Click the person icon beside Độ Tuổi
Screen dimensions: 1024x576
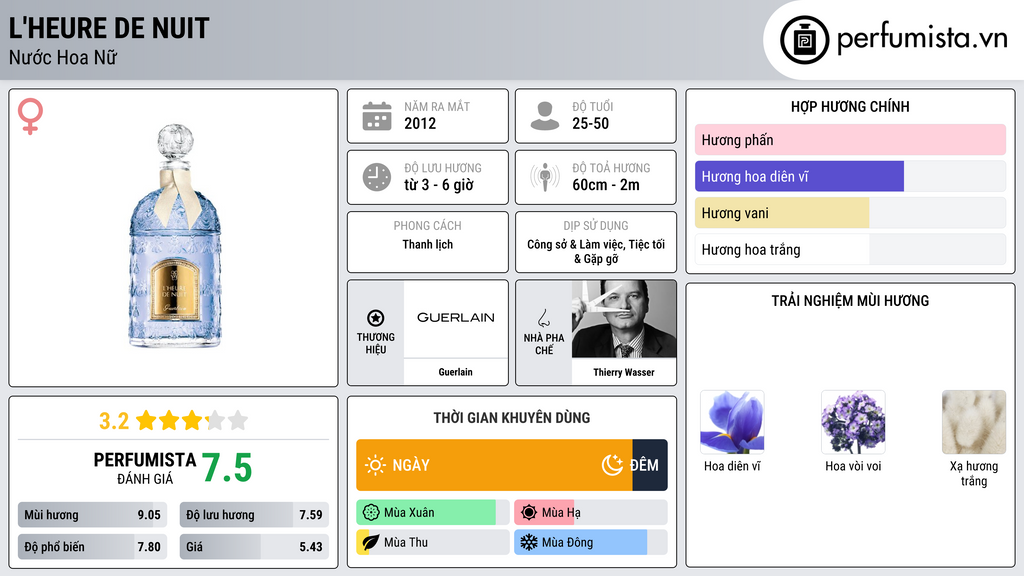coord(544,116)
